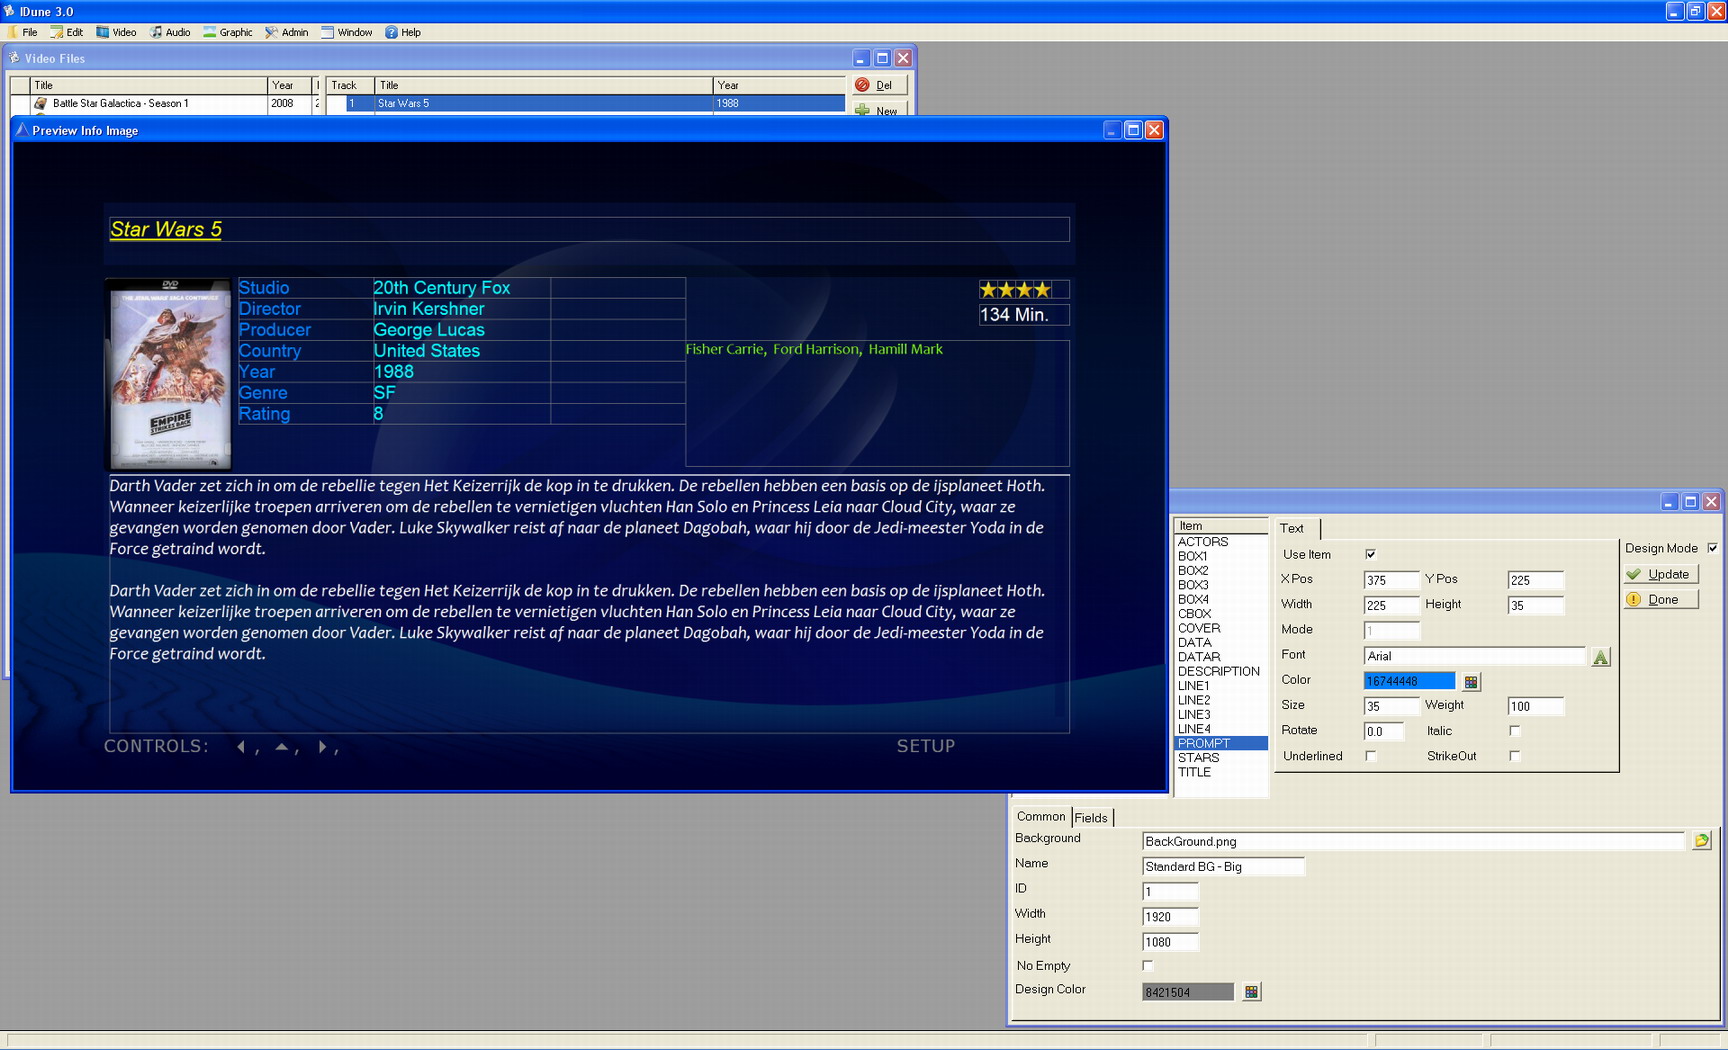Open the Admin menu

[x=287, y=32]
